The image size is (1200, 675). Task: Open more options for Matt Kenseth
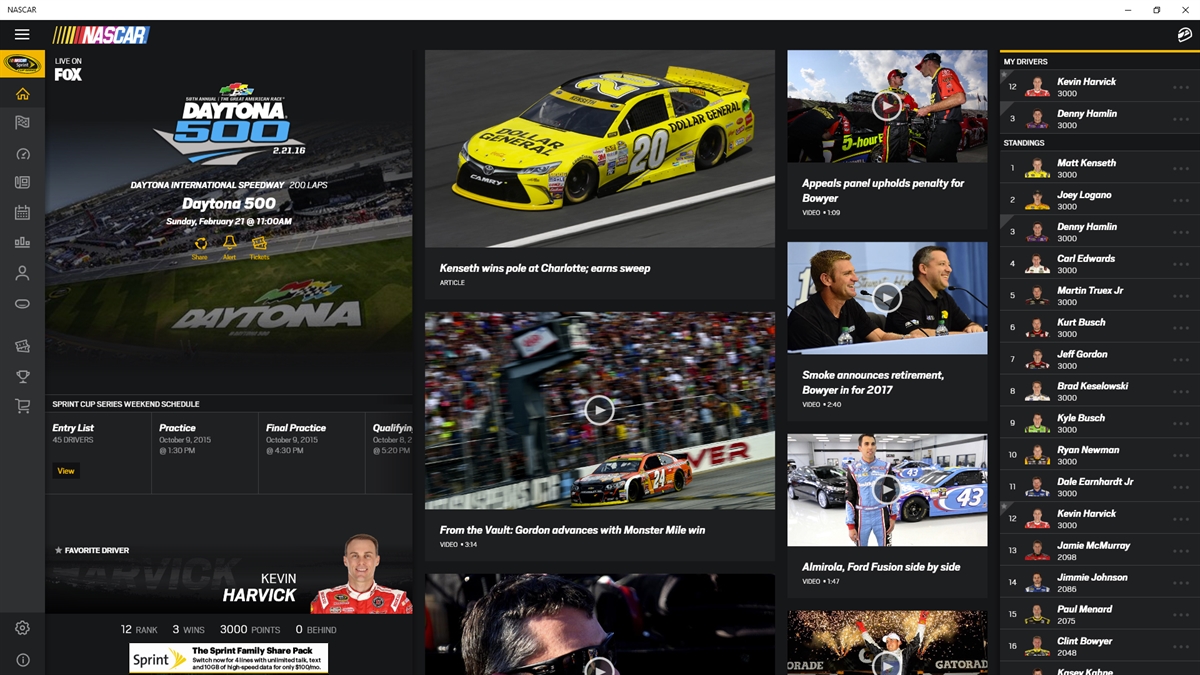click(1181, 168)
